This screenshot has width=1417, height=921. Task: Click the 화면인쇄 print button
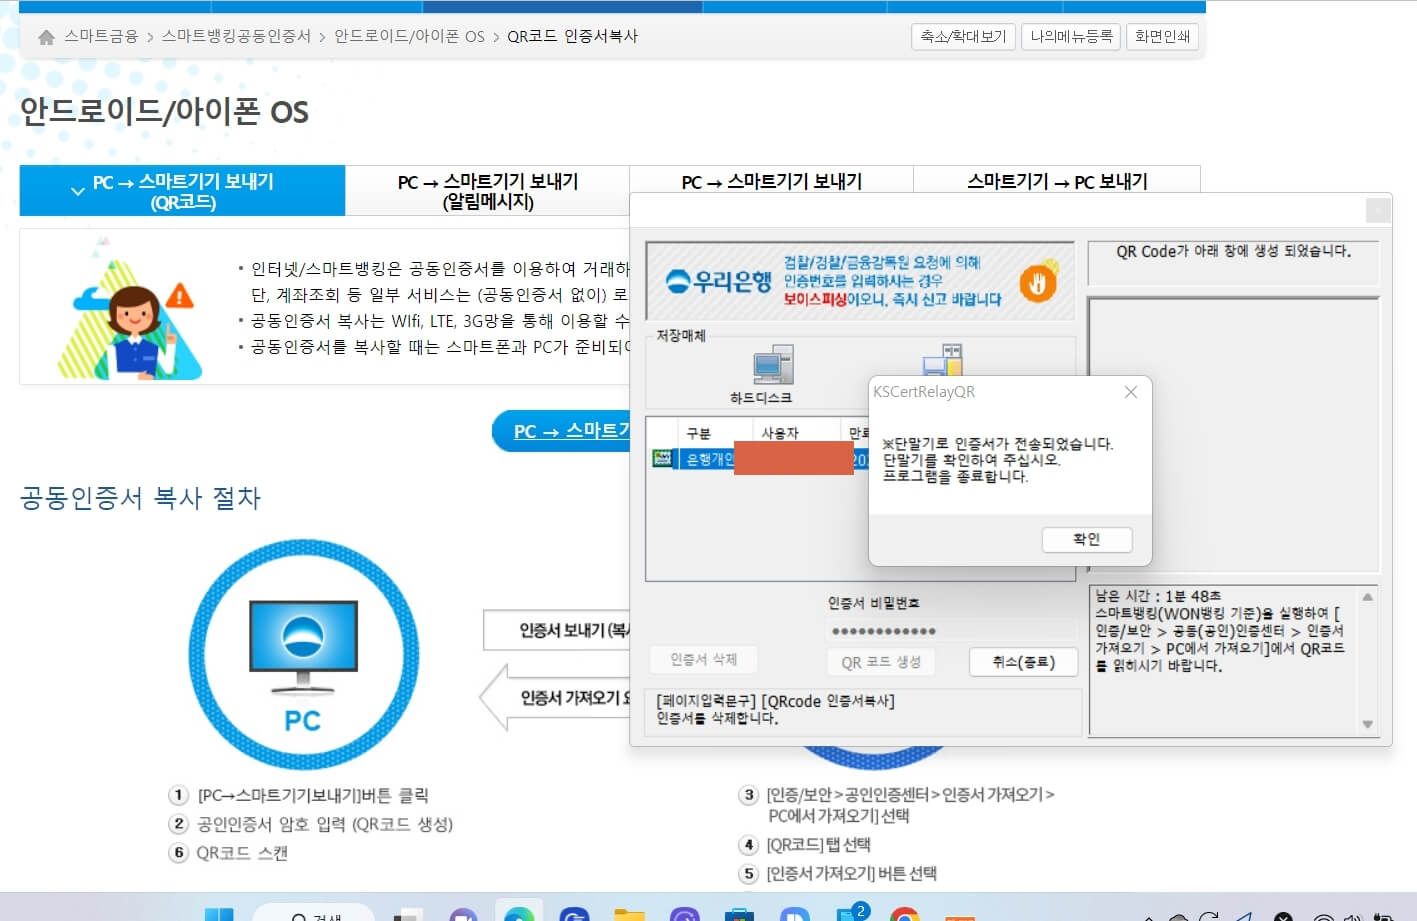pyautogui.click(x=1162, y=37)
